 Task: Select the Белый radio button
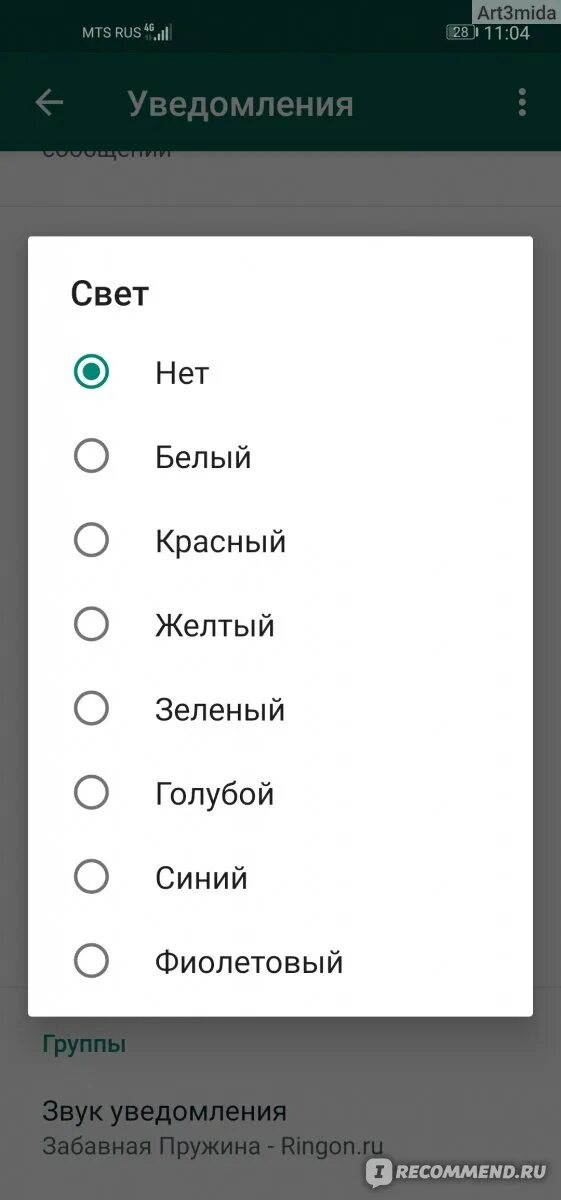pos(91,457)
